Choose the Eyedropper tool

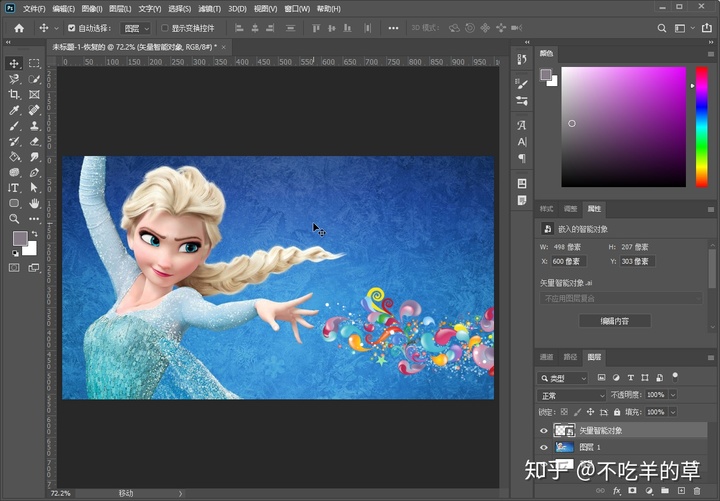14,110
